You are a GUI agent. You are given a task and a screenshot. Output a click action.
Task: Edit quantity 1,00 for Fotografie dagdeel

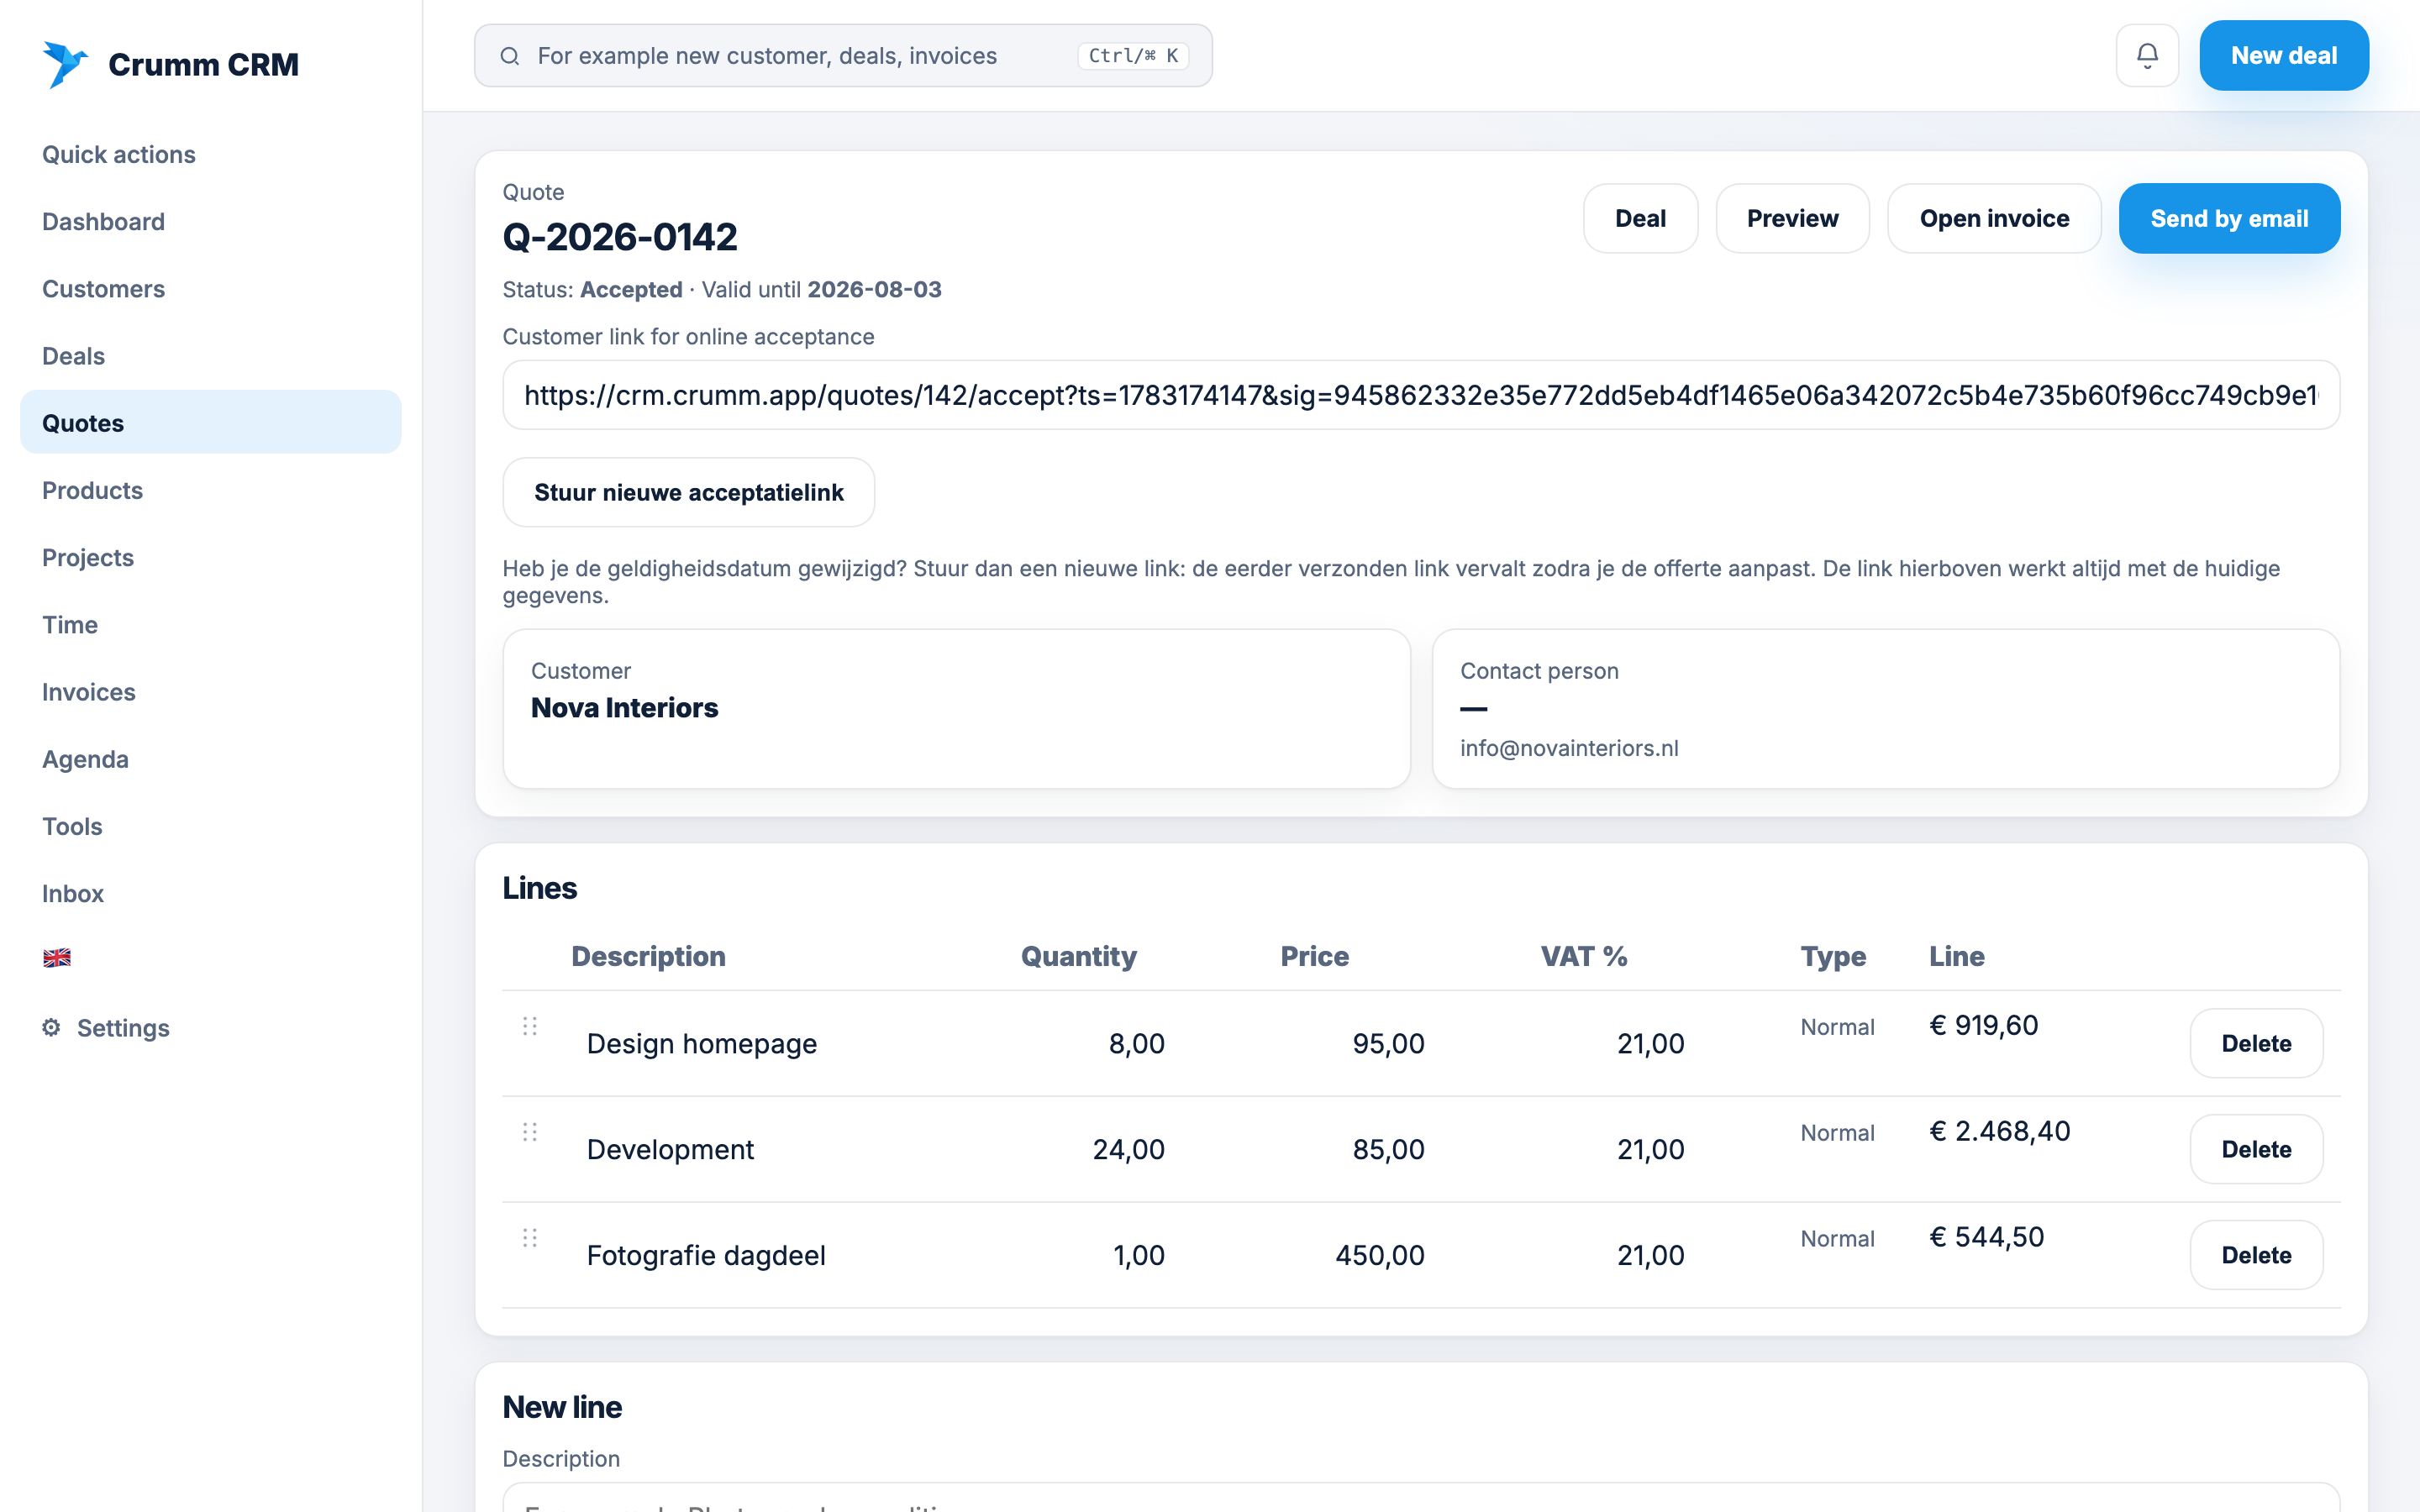(1100, 1255)
